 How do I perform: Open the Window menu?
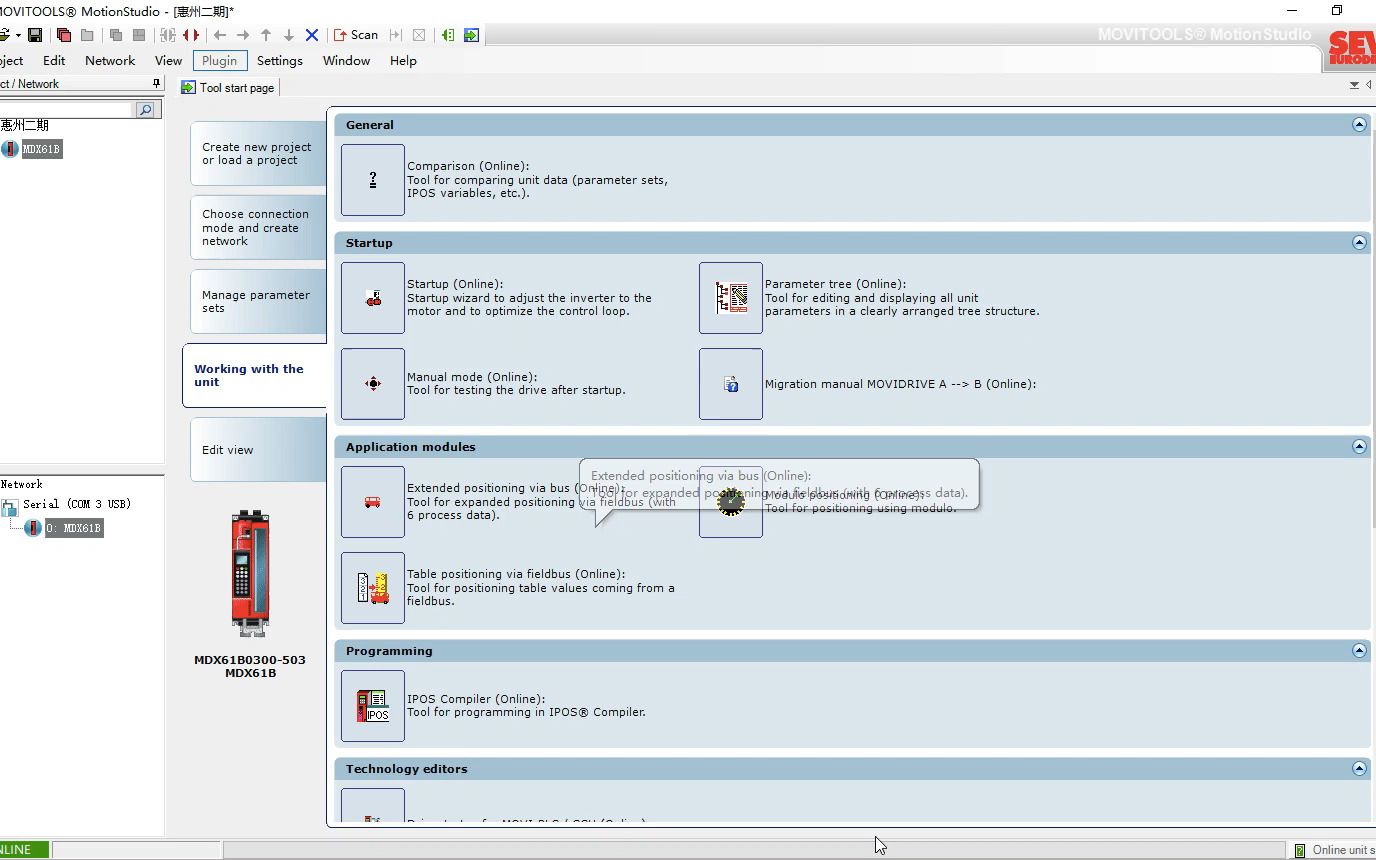(x=346, y=61)
